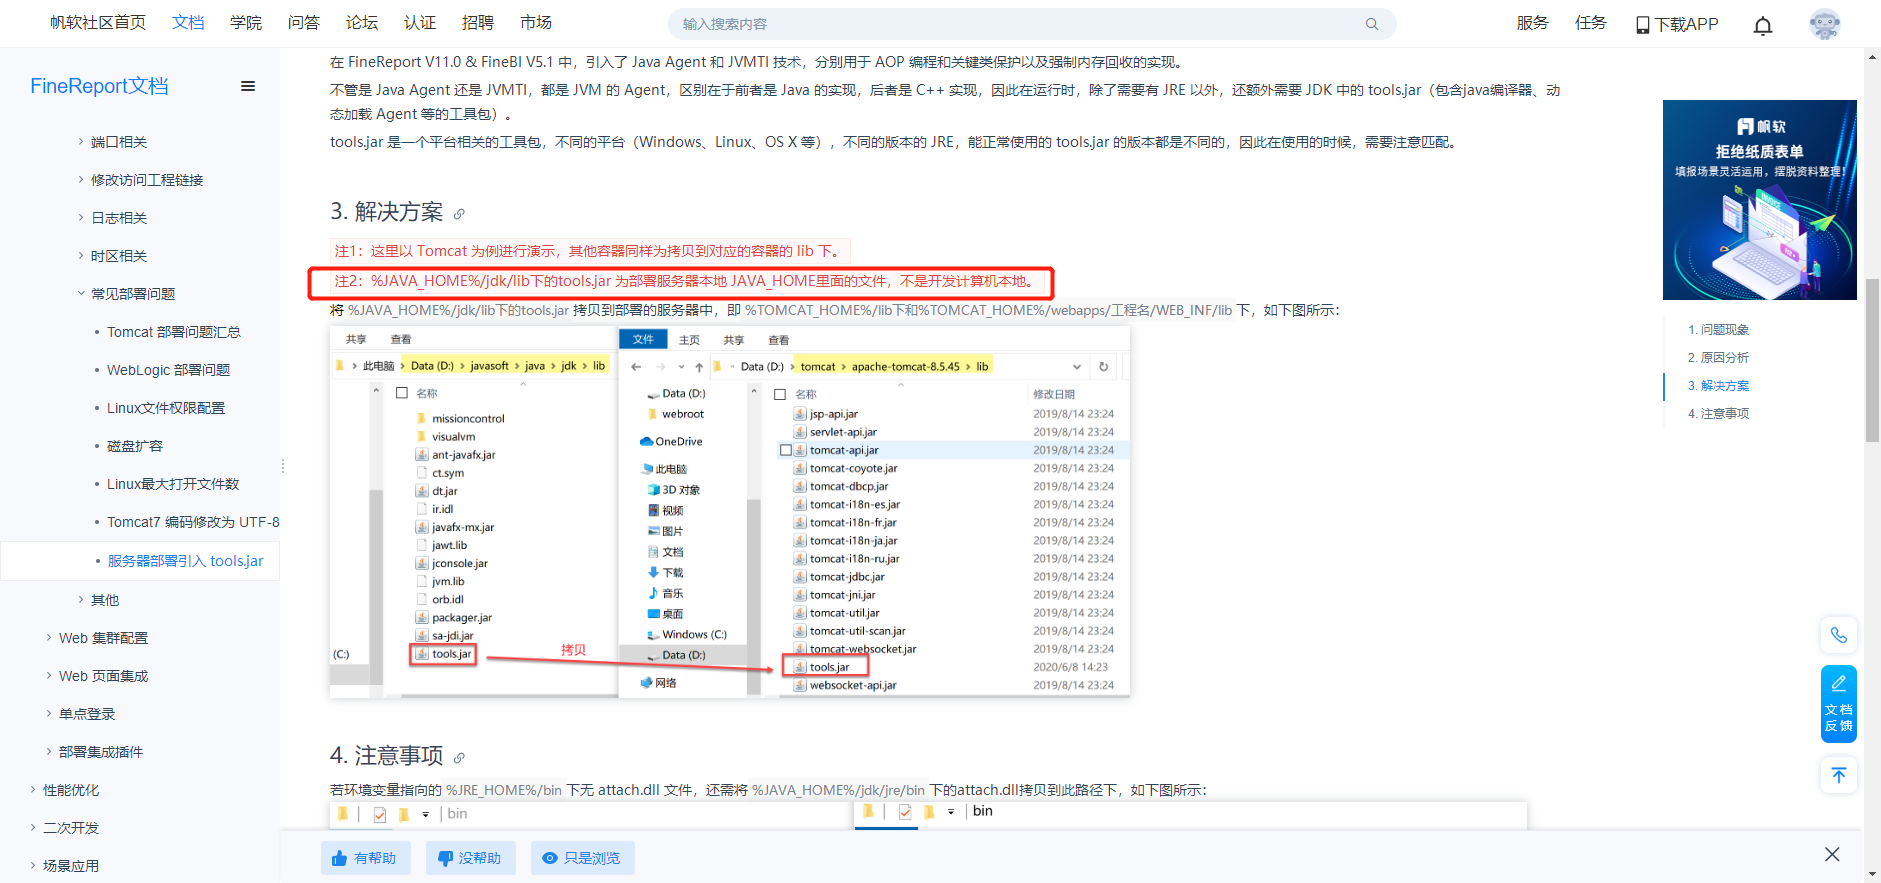Click the 没帮助 thumbs-down button

click(x=470, y=858)
